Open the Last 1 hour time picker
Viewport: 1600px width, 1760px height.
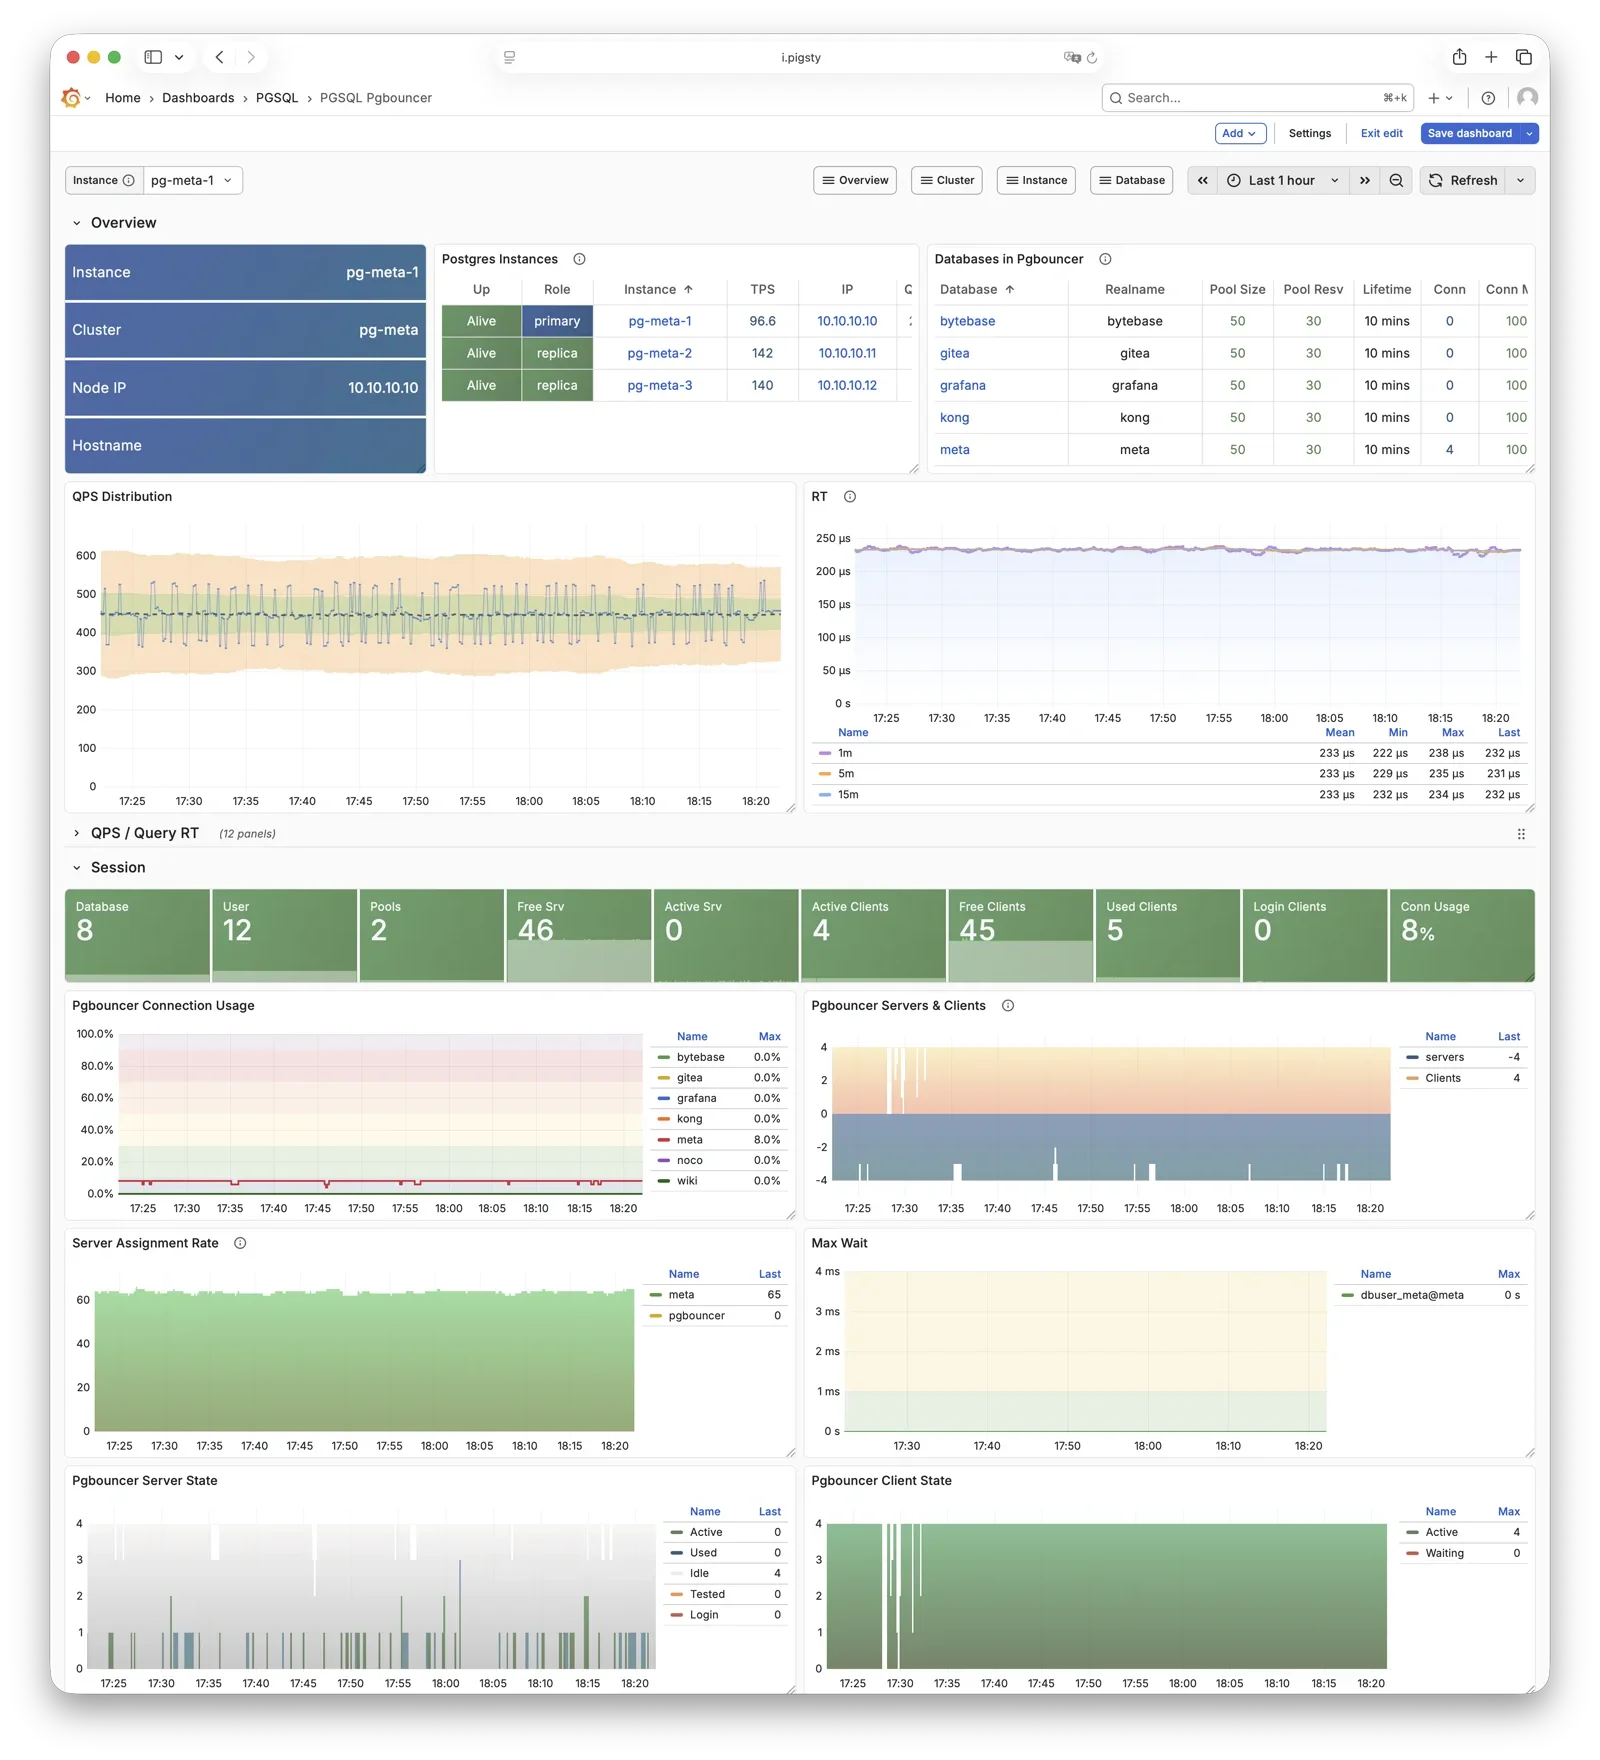1282,181
